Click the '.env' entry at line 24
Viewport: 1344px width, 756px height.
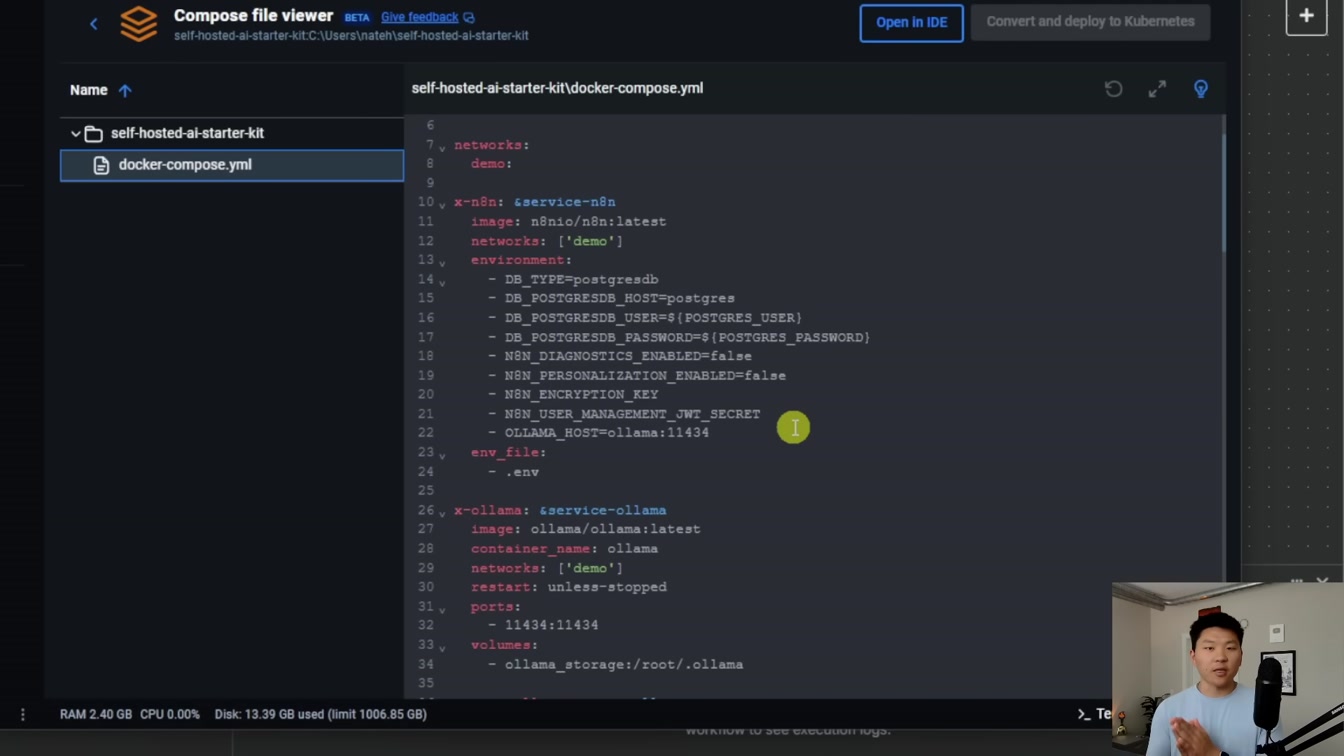(x=522, y=471)
